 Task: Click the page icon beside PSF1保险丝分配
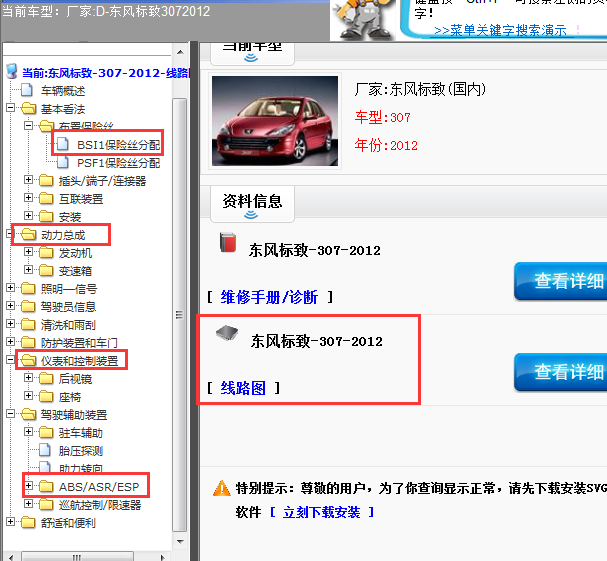(x=63, y=163)
